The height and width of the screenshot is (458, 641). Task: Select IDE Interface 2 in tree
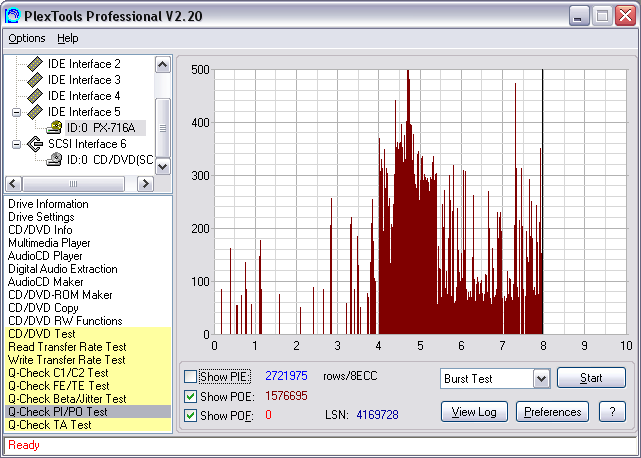click(84, 64)
